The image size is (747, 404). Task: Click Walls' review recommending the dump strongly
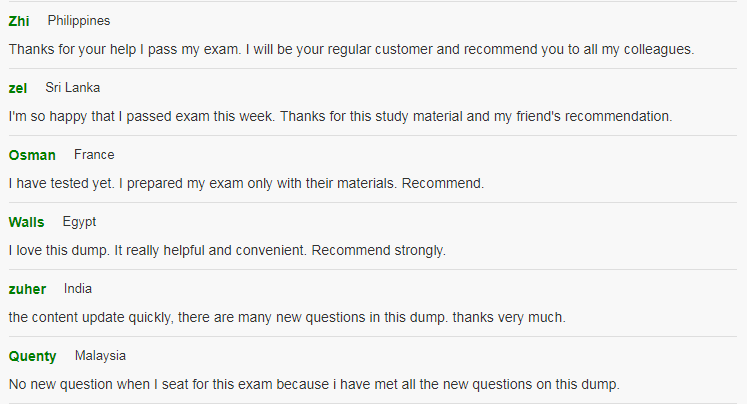[227, 251]
